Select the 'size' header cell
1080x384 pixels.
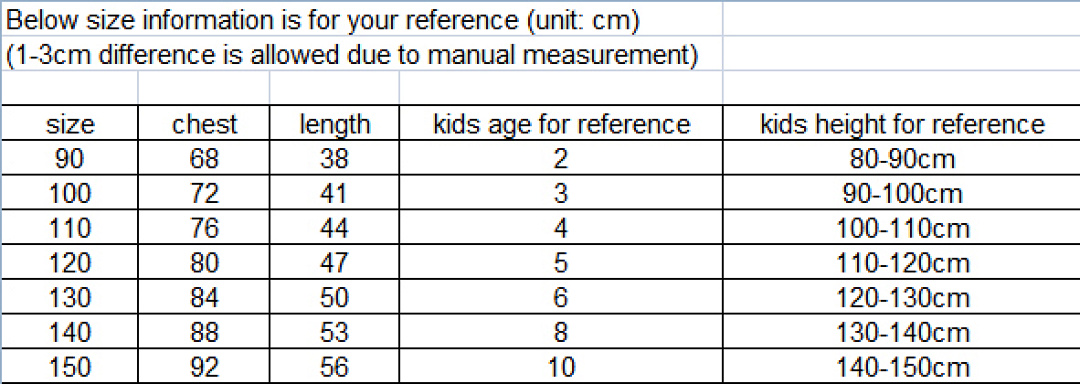click(70, 125)
